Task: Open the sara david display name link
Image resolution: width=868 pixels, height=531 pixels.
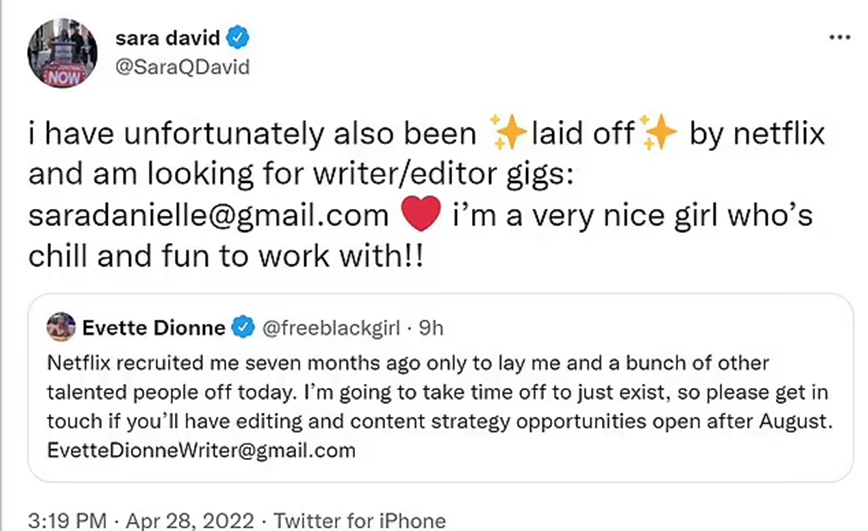Action: [168, 39]
